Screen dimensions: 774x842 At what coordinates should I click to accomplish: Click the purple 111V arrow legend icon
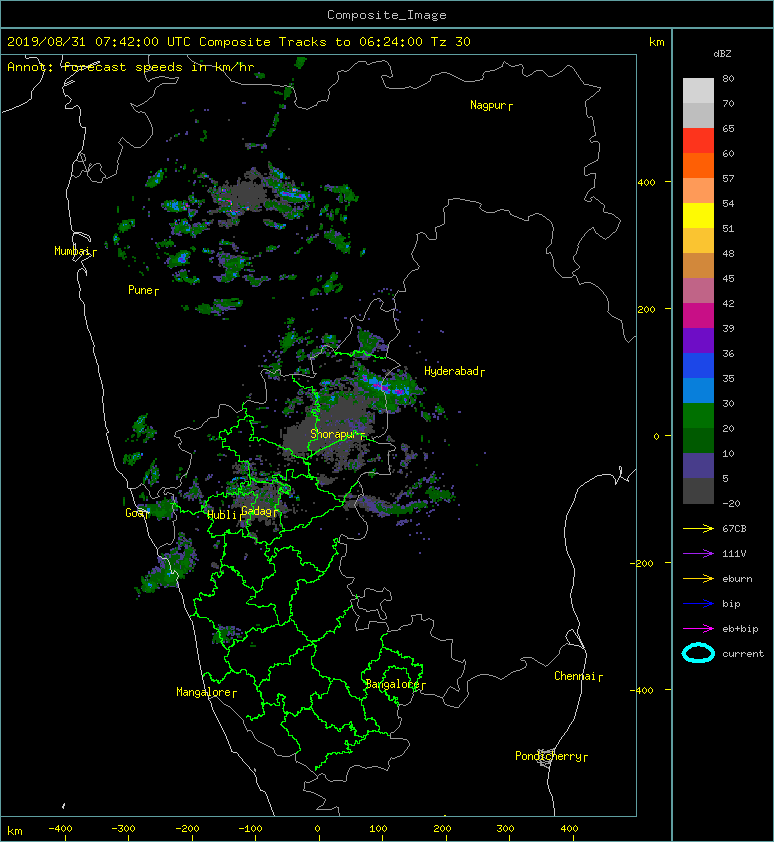point(698,554)
